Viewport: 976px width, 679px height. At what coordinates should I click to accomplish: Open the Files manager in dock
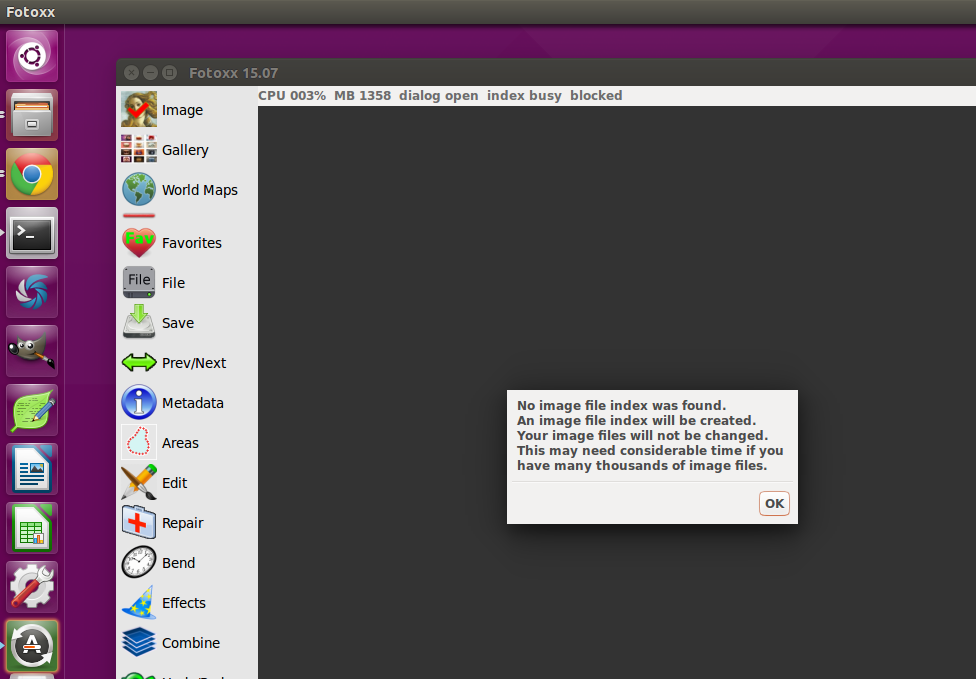coord(32,115)
